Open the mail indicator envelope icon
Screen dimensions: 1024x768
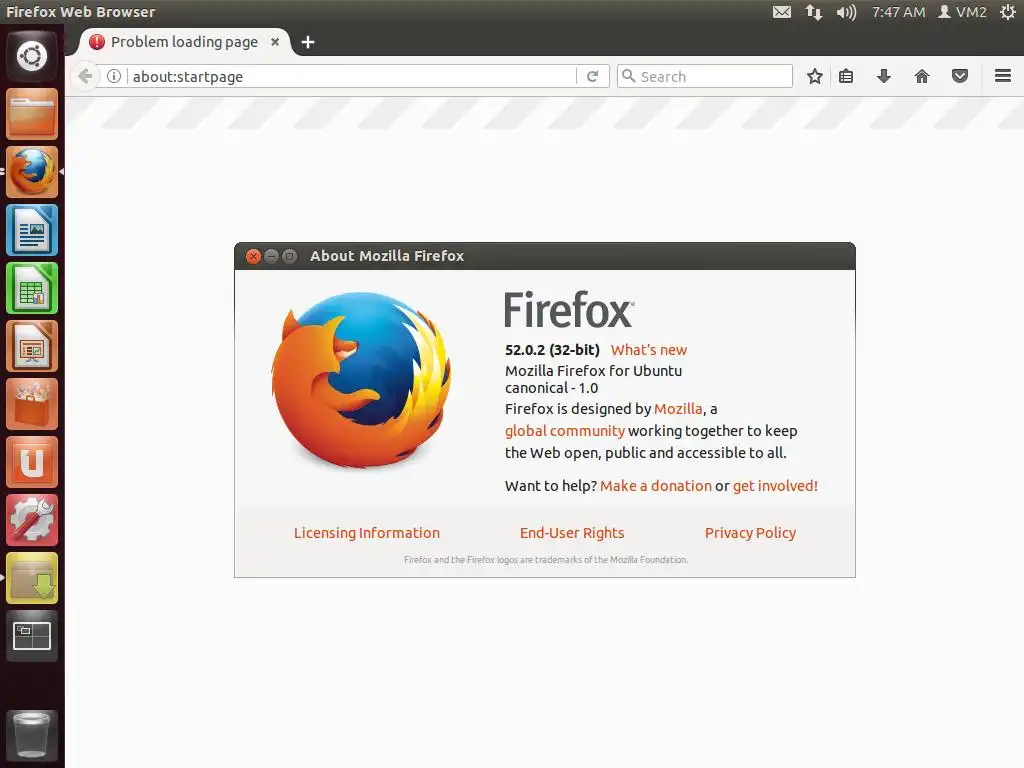point(782,12)
